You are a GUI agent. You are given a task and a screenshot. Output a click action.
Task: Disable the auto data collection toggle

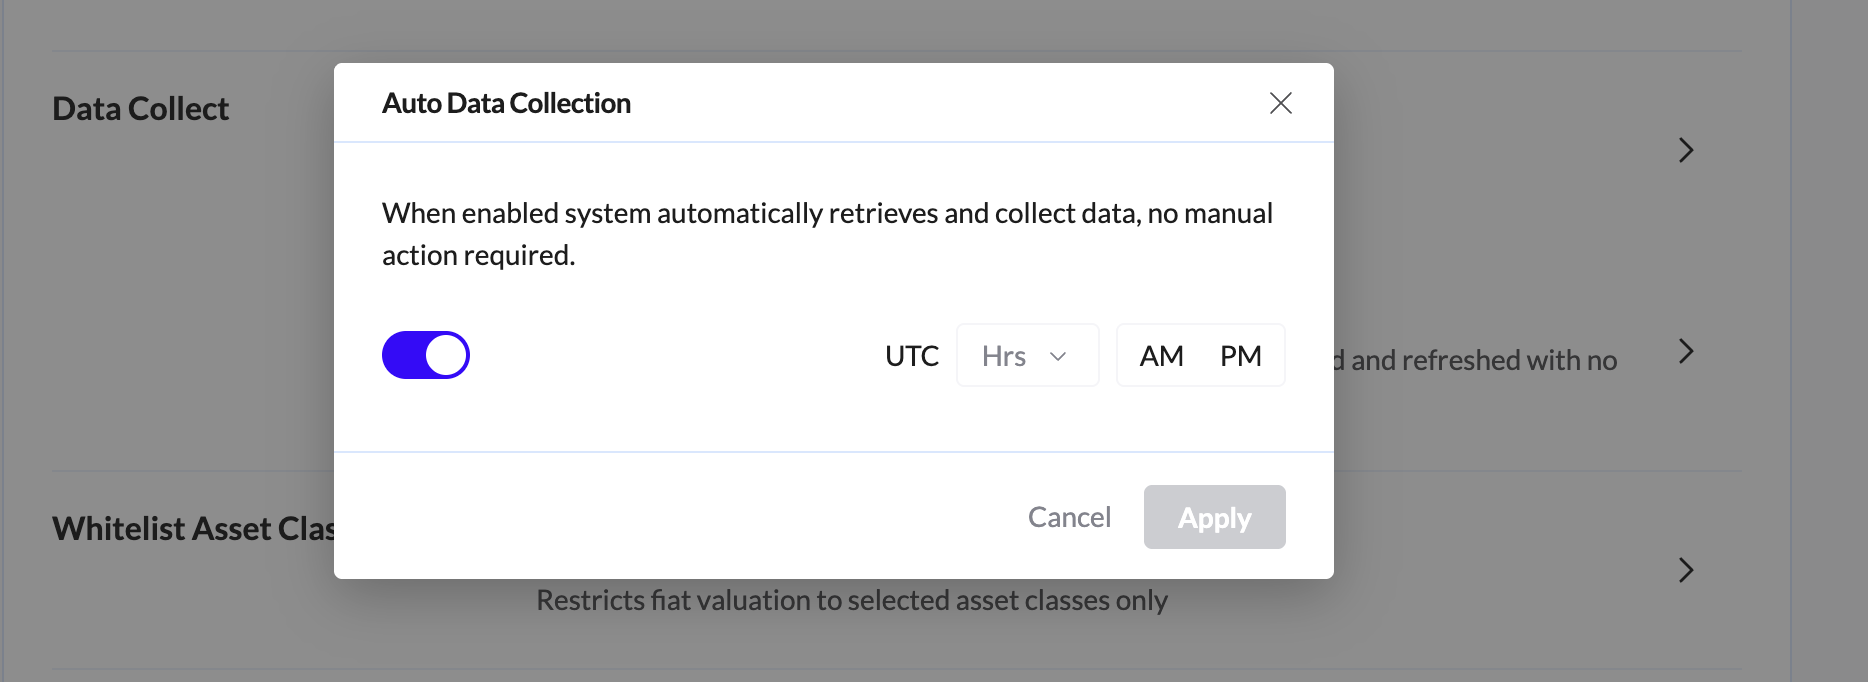[425, 355]
